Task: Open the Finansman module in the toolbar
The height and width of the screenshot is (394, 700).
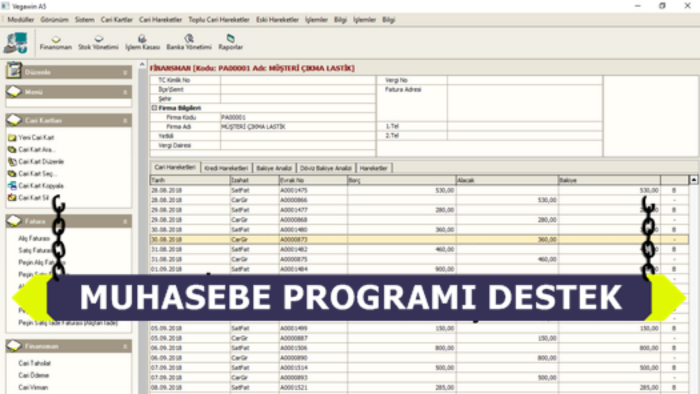Action: click(55, 42)
